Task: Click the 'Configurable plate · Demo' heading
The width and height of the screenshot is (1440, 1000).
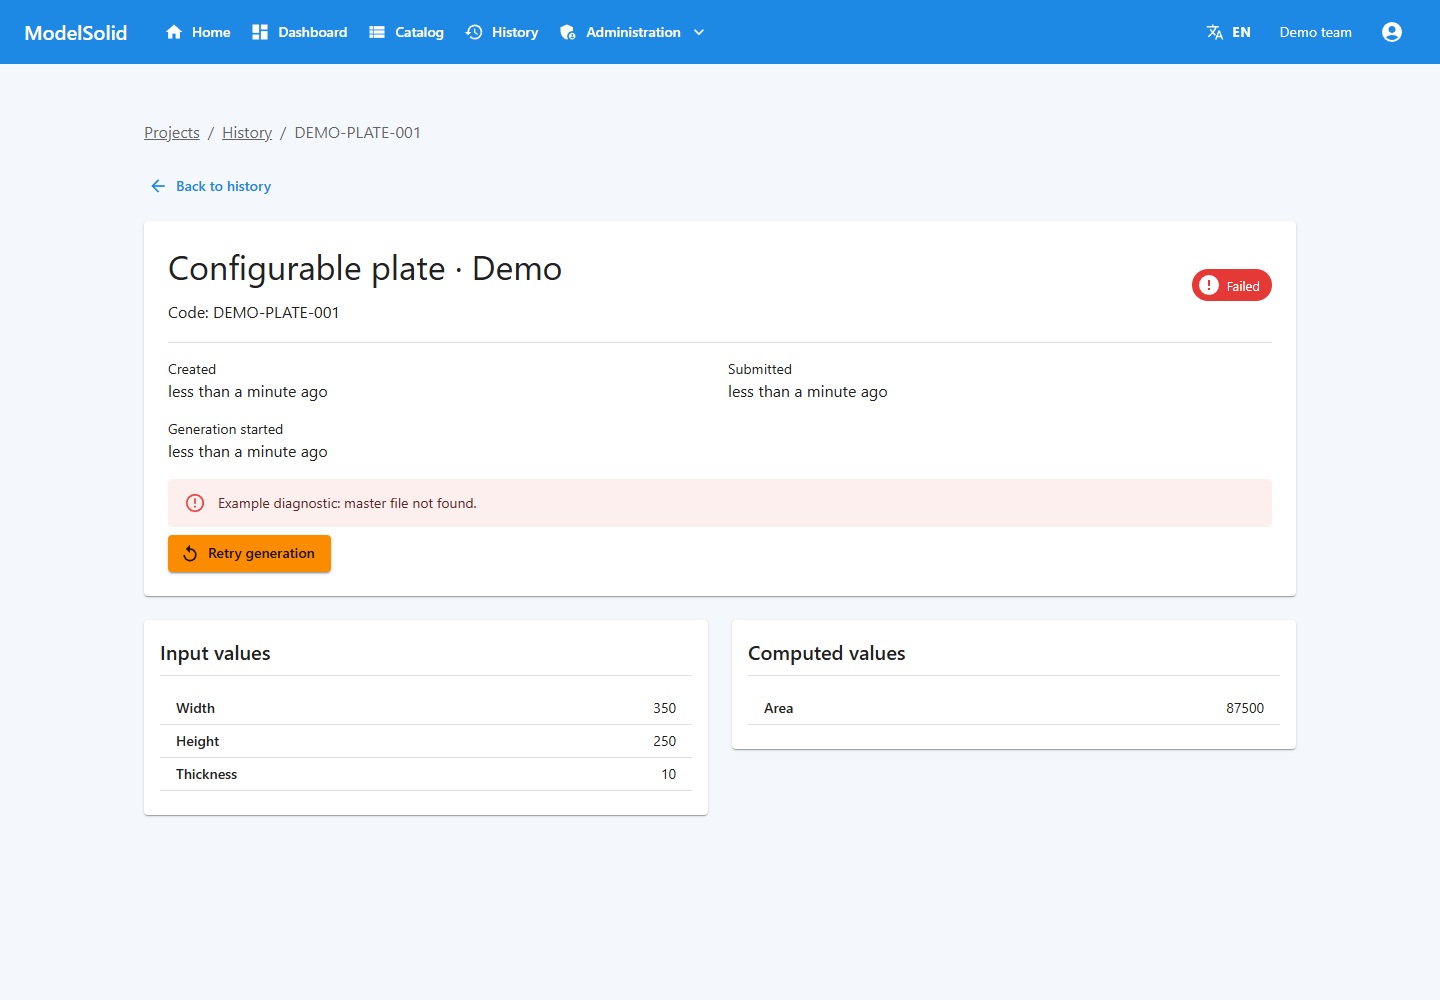Action: [365, 269]
